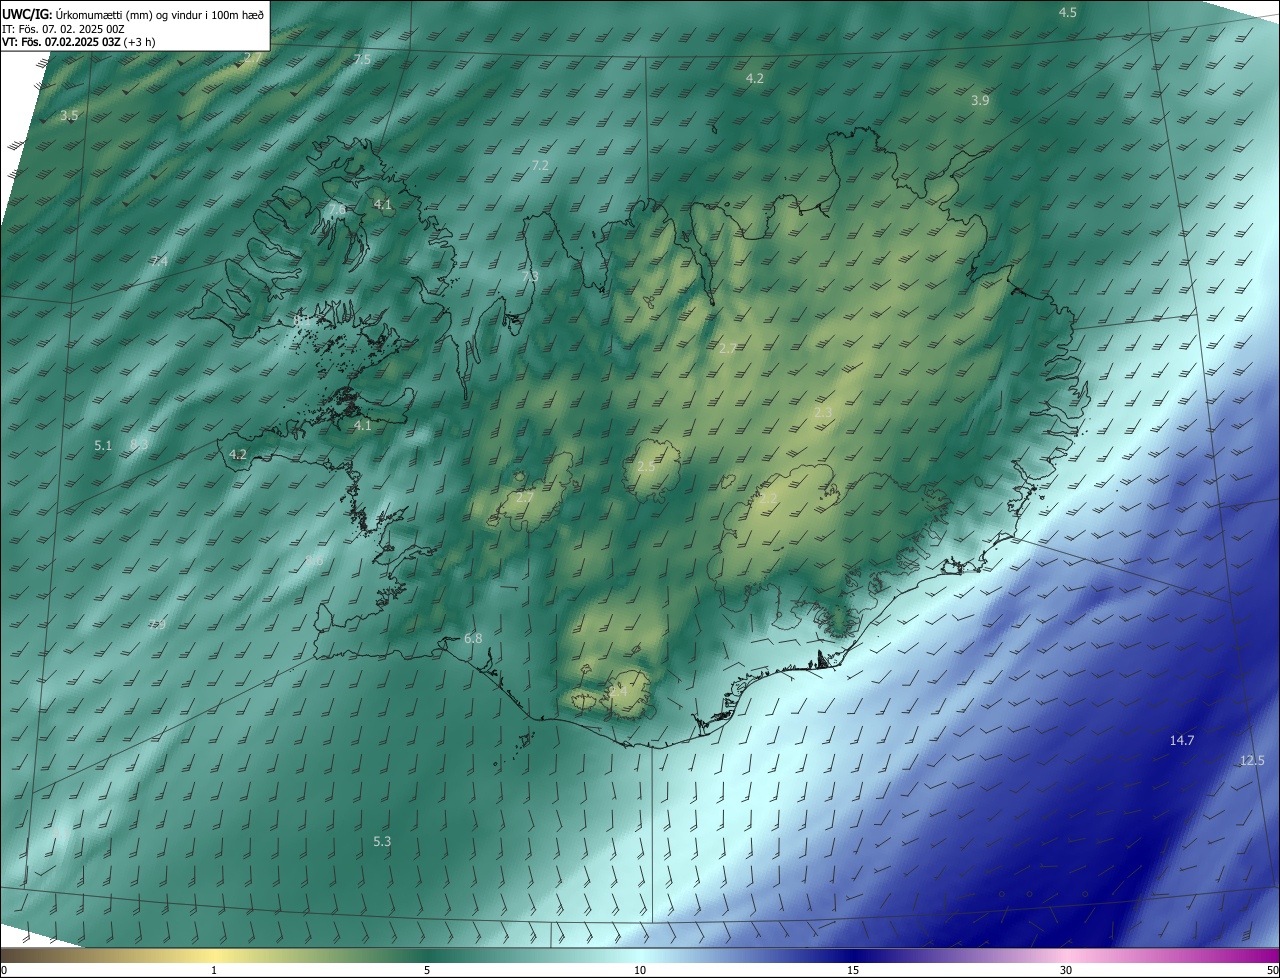The width and height of the screenshot is (1280, 978).
Task: Click the 5.3 value label
Action: 382,842
